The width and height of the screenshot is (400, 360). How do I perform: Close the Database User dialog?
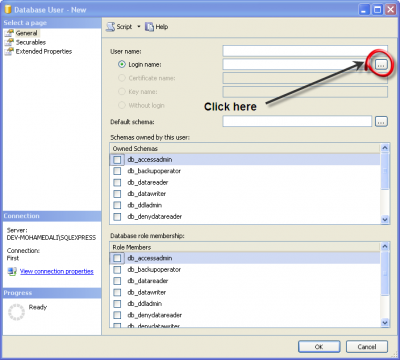coord(390,10)
